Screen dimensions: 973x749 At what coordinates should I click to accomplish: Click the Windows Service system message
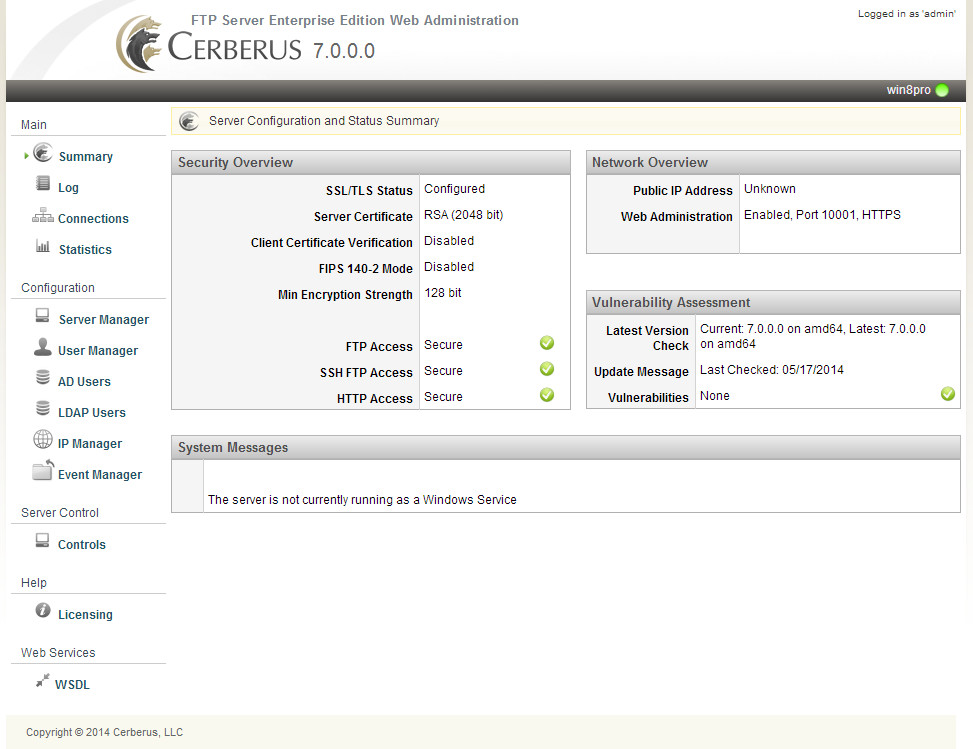pos(362,500)
